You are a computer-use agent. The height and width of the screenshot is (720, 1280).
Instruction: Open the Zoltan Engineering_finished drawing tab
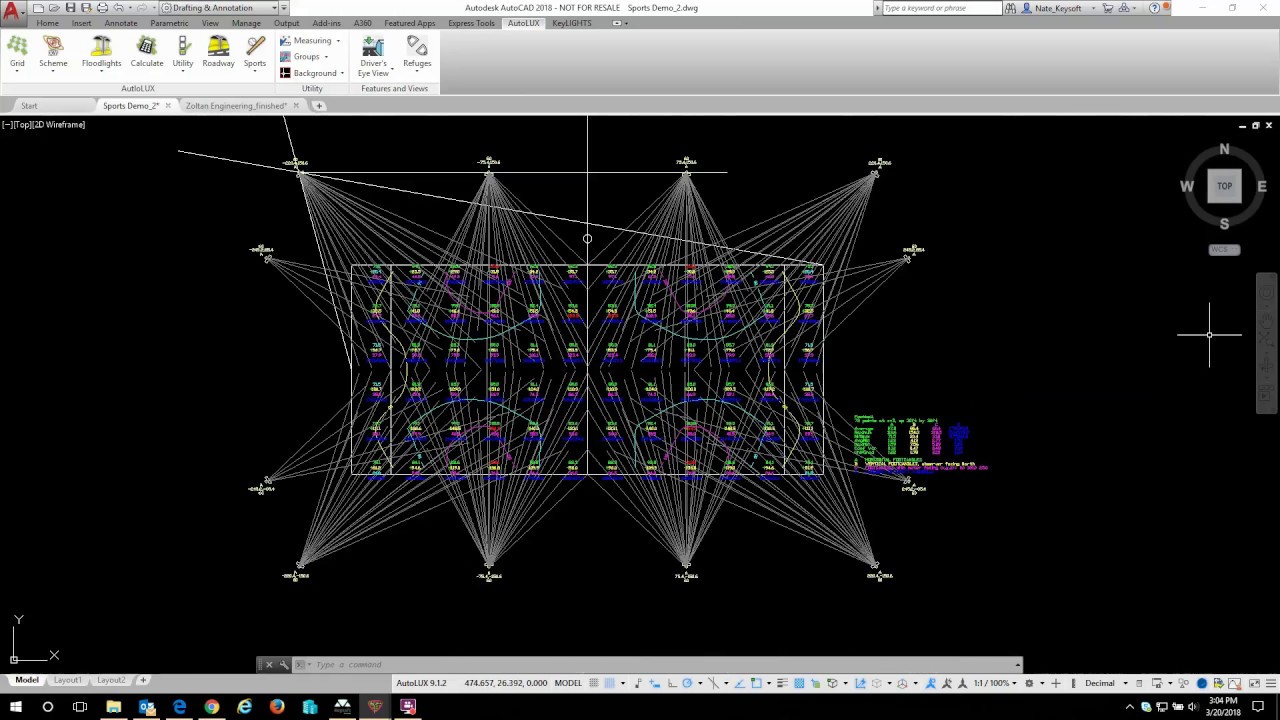tap(236, 105)
